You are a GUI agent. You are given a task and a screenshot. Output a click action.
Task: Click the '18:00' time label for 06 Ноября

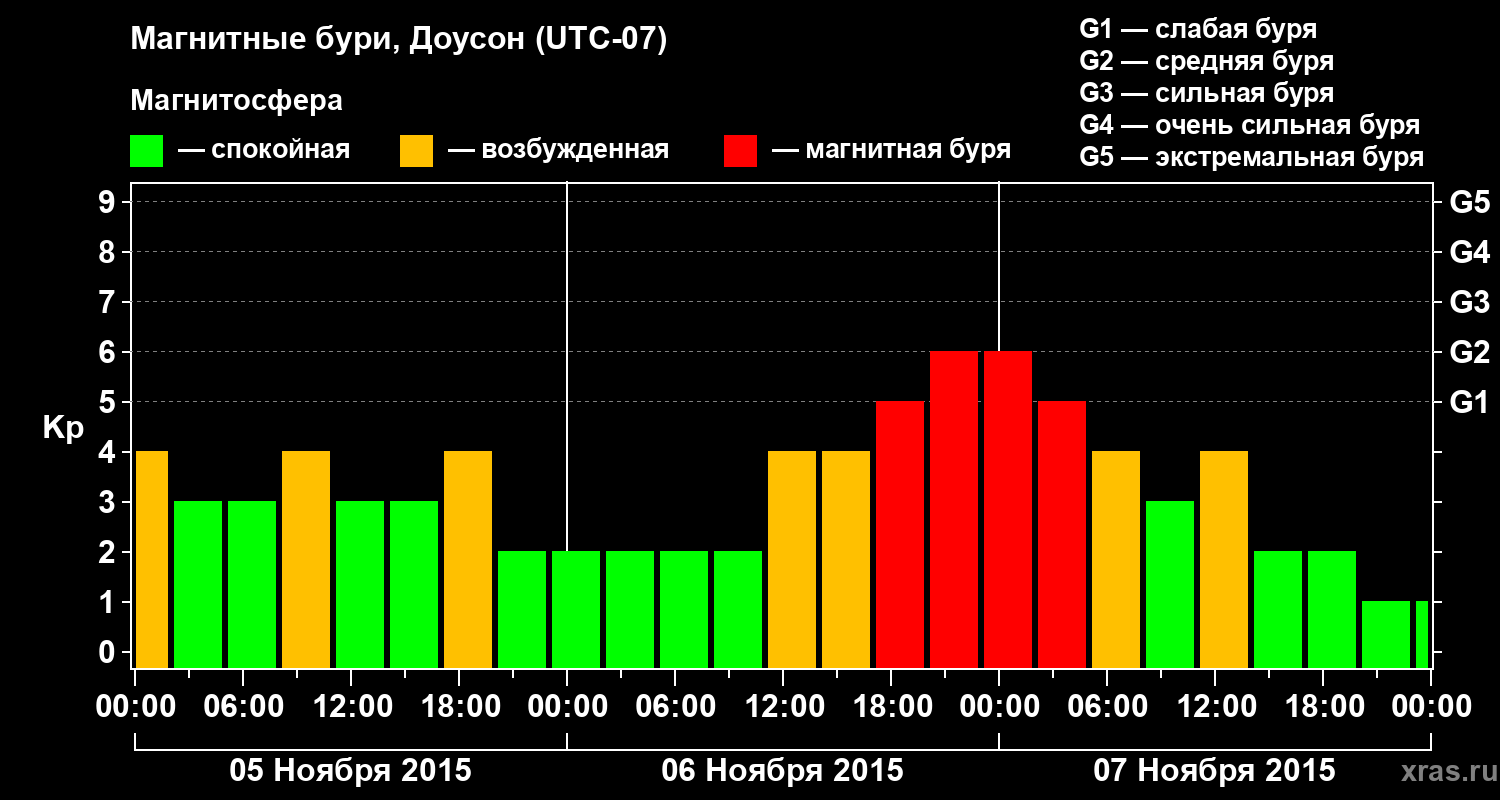pyautogui.click(x=891, y=707)
